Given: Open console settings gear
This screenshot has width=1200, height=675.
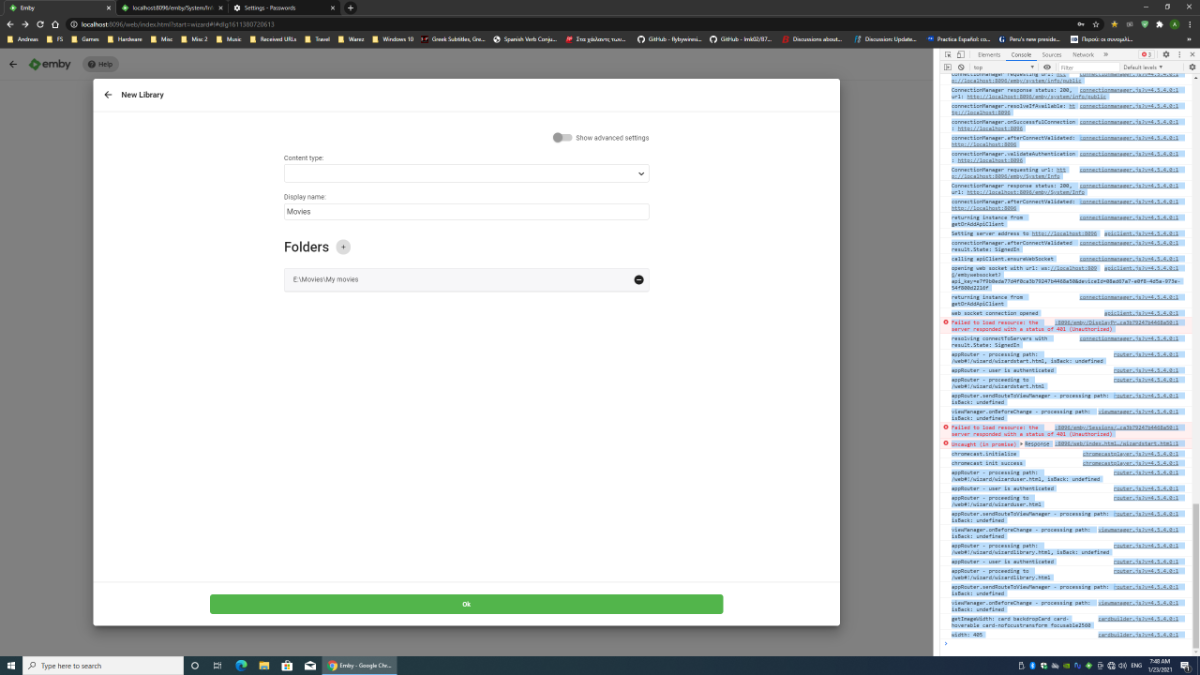Looking at the screenshot, I should click(1192, 67).
